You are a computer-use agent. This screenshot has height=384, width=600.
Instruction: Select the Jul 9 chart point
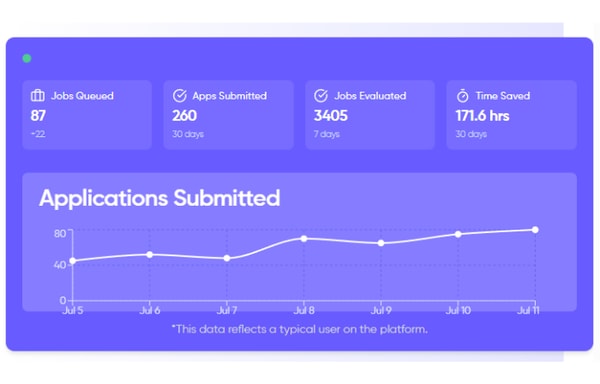381,243
